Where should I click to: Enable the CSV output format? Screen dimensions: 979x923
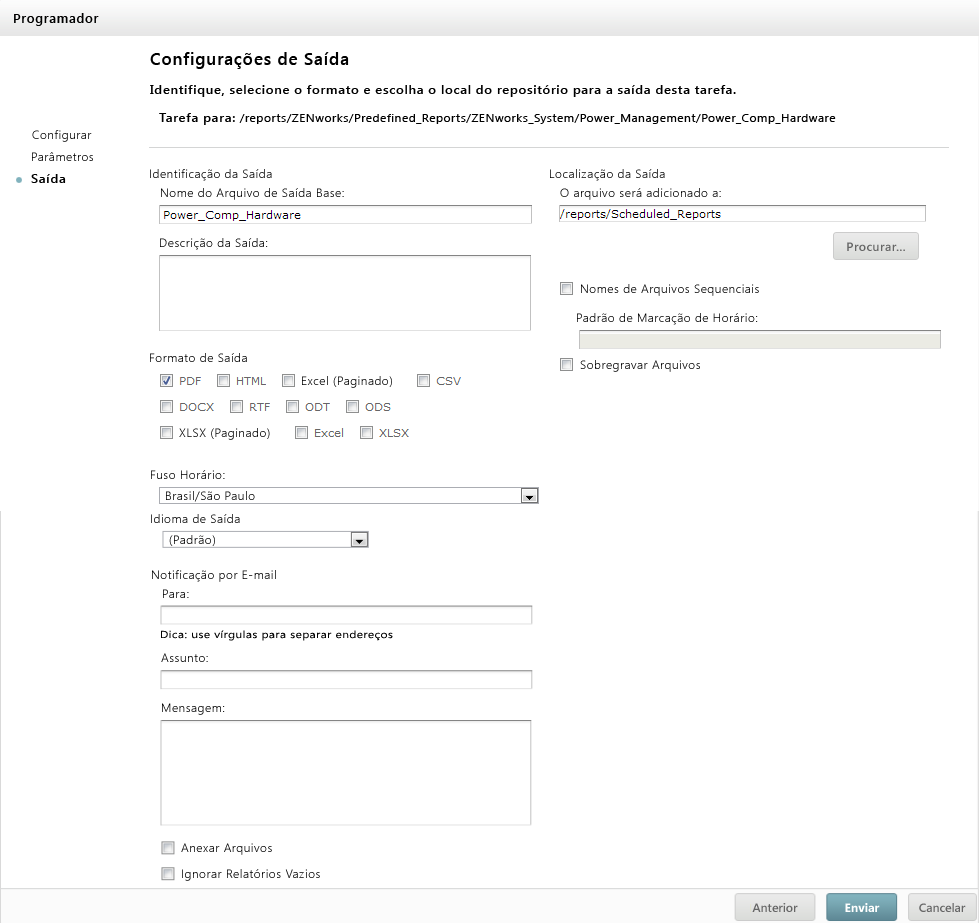coord(424,381)
